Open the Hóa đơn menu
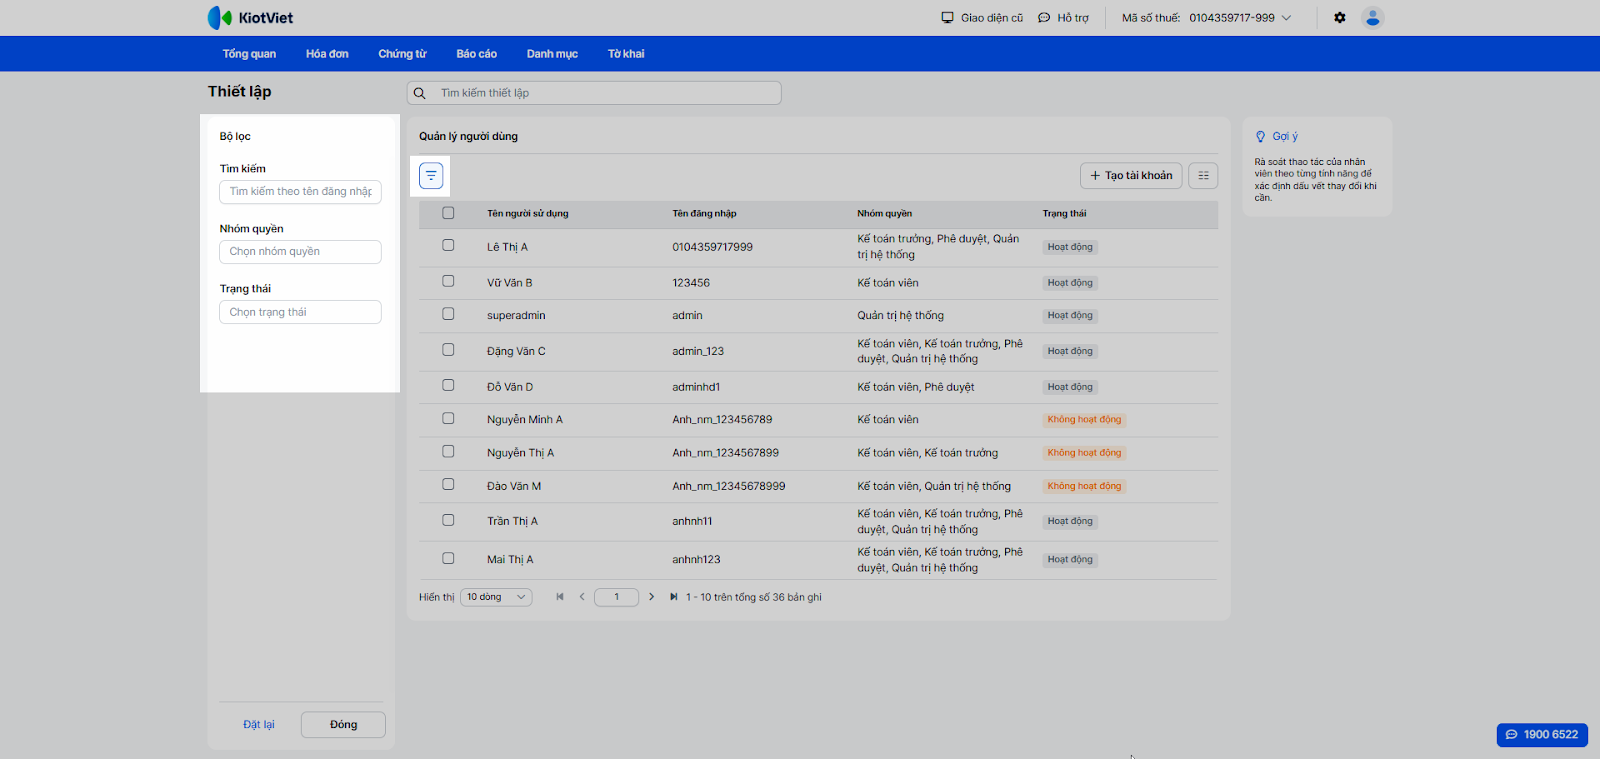This screenshot has width=1600, height=759. (x=327, y=54)
